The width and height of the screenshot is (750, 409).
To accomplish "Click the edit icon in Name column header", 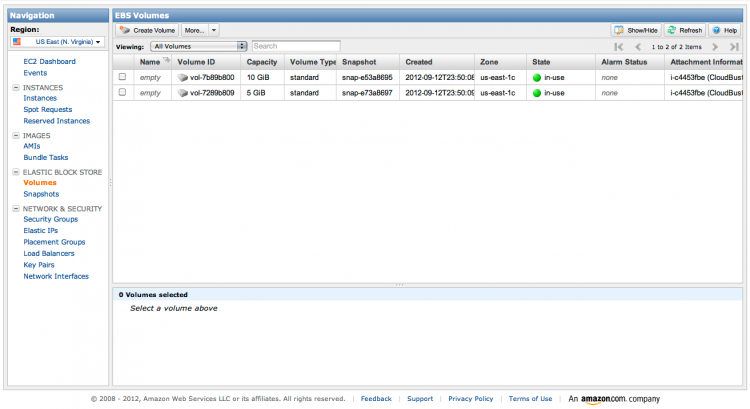I will click(x=166, y=60).
